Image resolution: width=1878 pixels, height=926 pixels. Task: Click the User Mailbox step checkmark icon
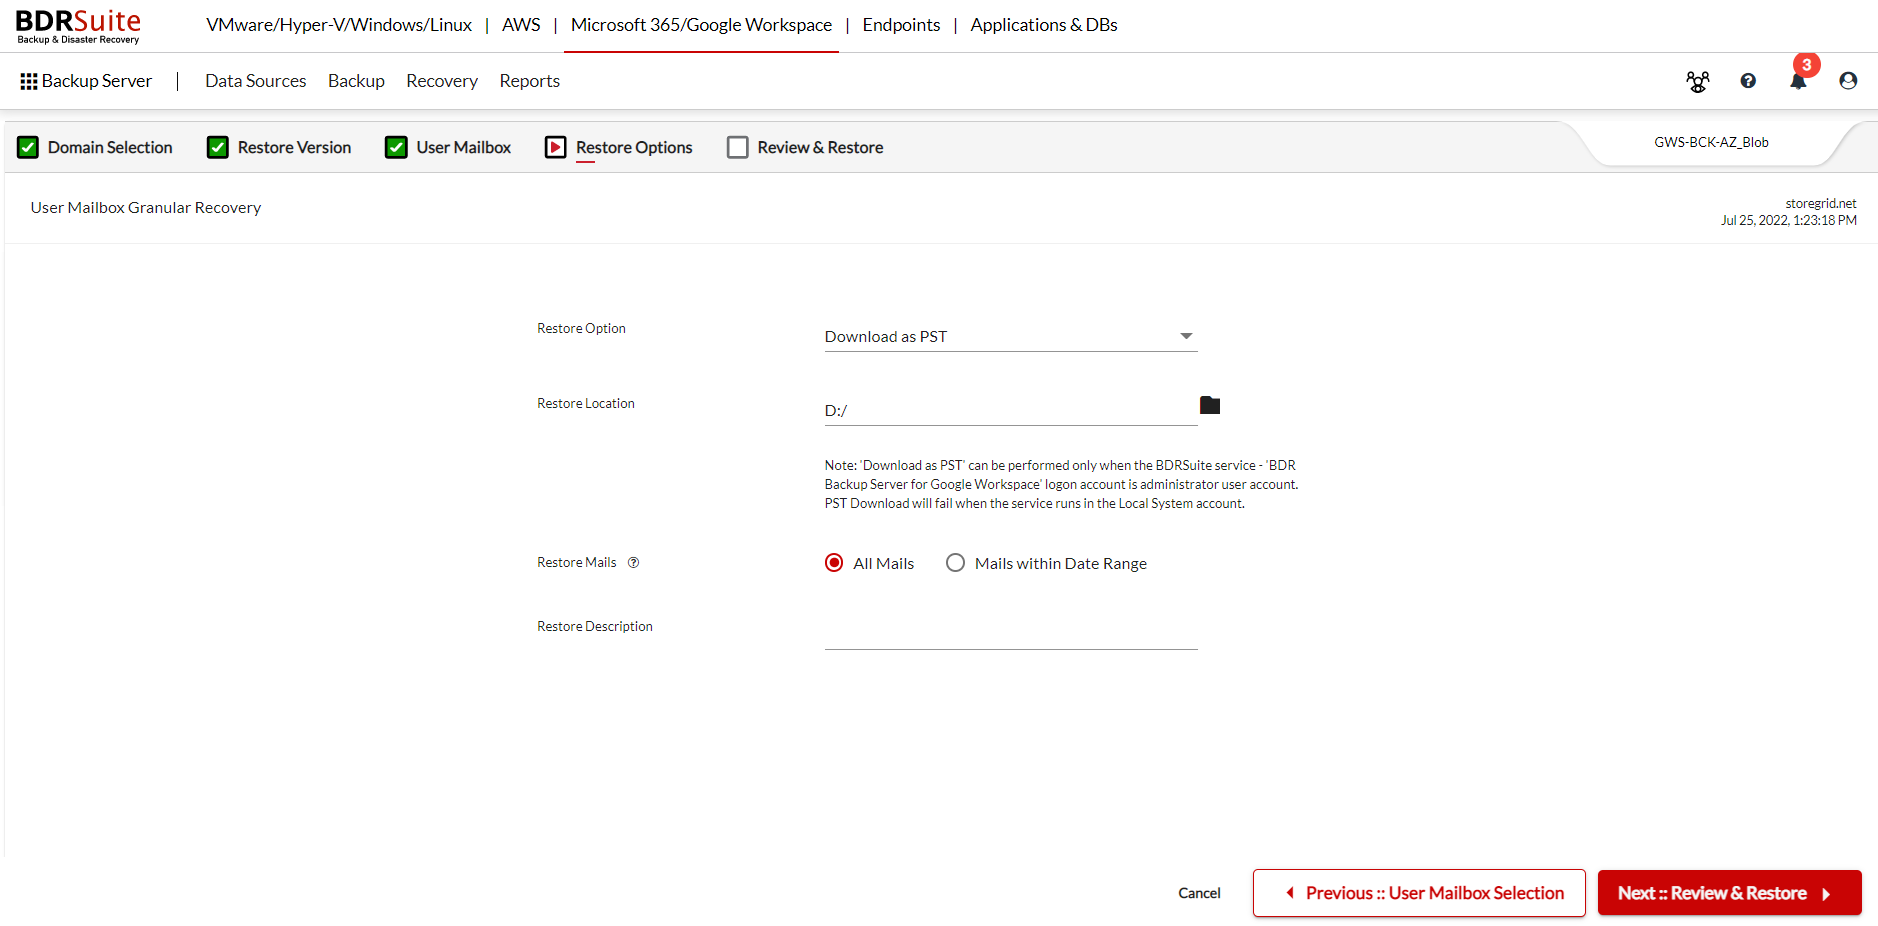tap(396, 148)
